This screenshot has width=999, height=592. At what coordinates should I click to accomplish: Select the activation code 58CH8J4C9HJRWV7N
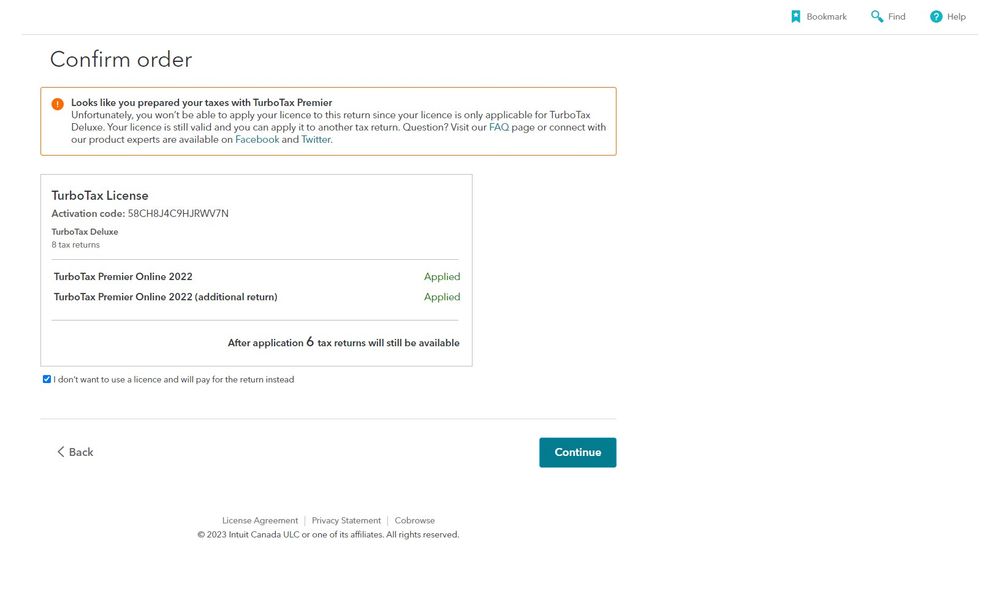(x=178, y=213)
